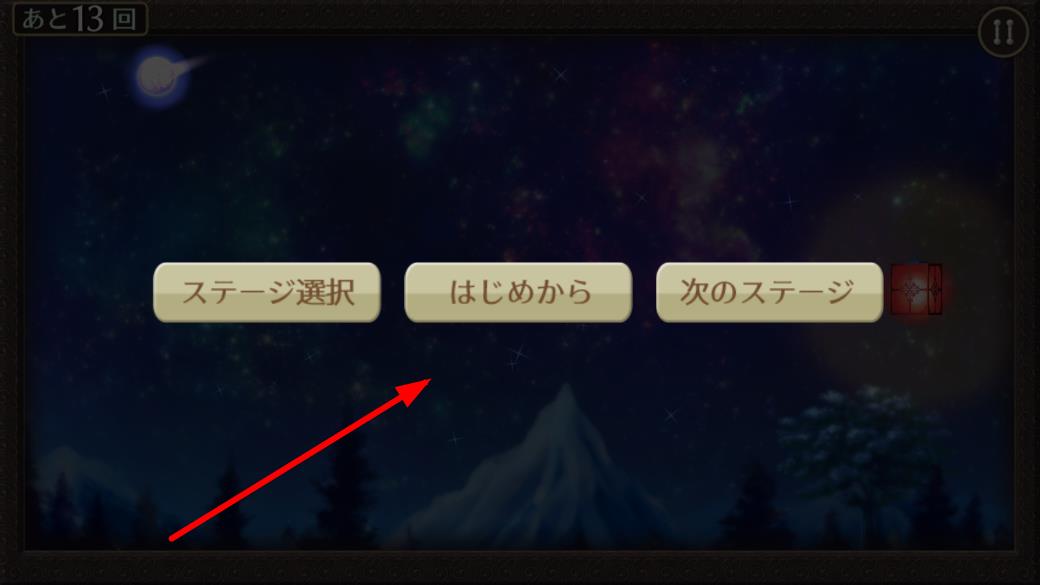Click the あと13回 remaining moves counter
The image size is (1040, 585).
pos(80,19)
